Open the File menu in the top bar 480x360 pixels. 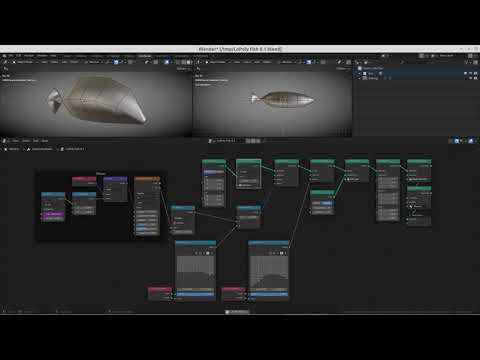coord(11,56)
